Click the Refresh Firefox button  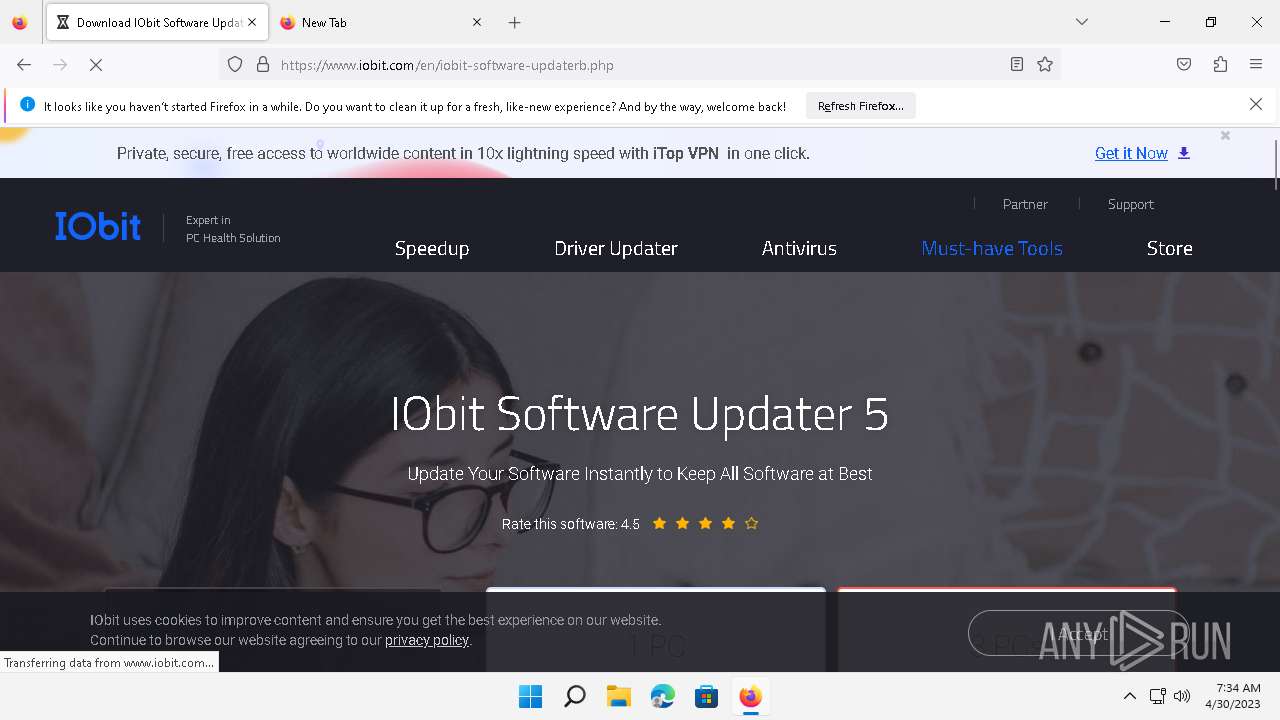(x=861, y=106)
